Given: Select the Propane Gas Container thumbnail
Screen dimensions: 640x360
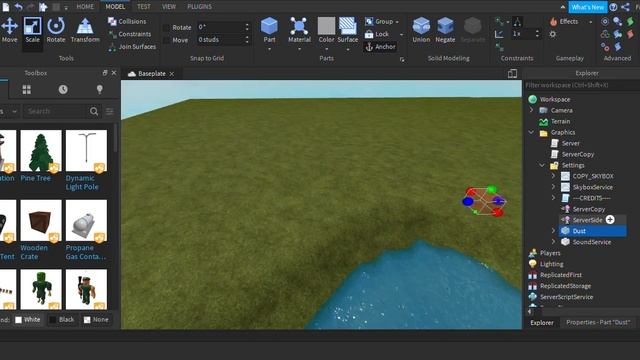Looking at the screenshot, I should click(x=86, y=220).
